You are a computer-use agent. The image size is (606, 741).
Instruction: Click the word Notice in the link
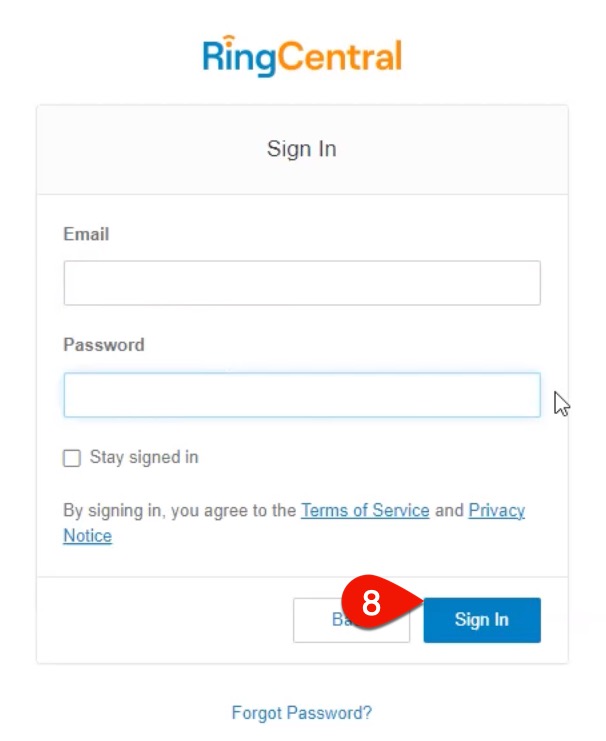point(87,536)
